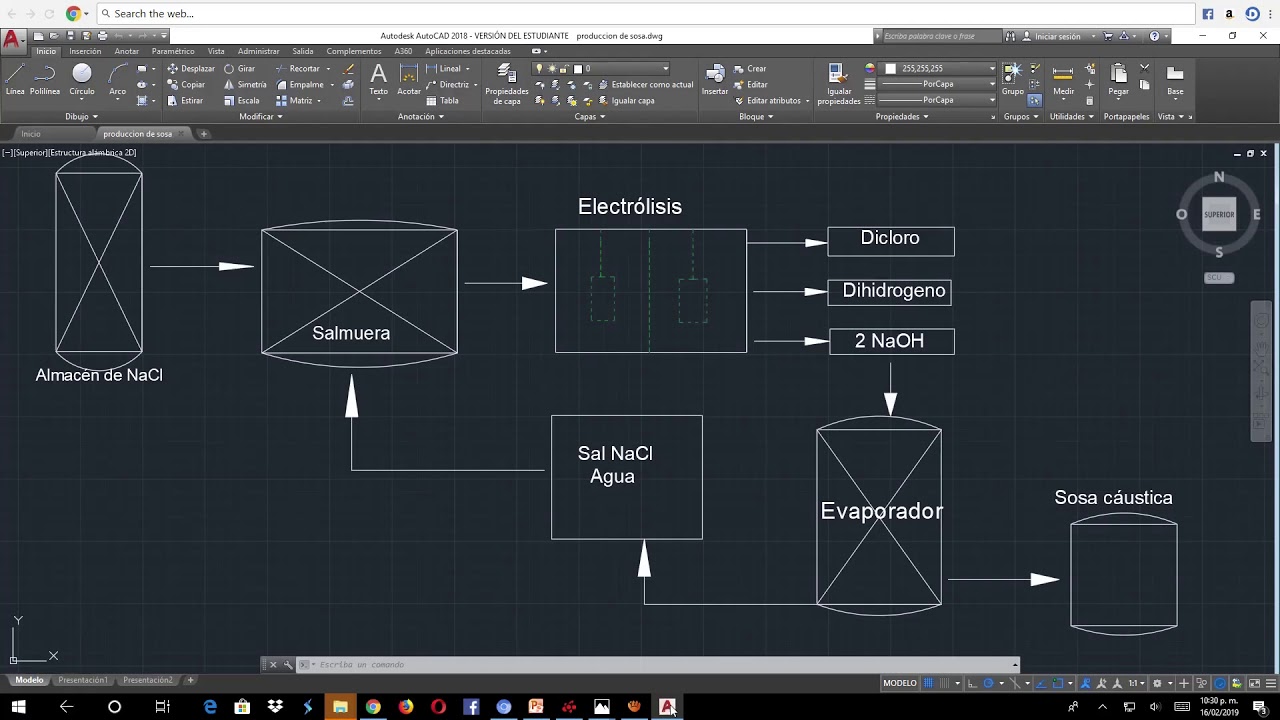Toggle 2D object snap in status bar
The width and height of the screenshot is (1280, 720).
pyautogui.click(x=1056, y=683)
